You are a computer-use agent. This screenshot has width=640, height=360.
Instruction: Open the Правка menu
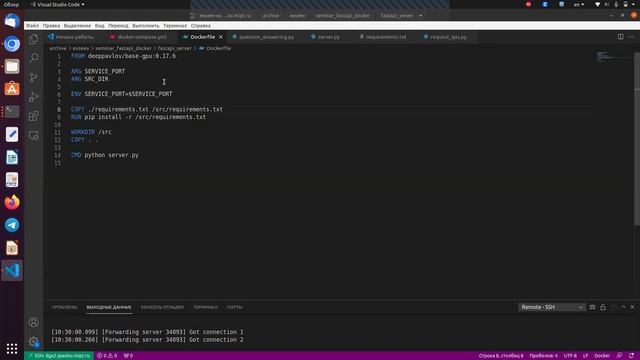point(51,26)
